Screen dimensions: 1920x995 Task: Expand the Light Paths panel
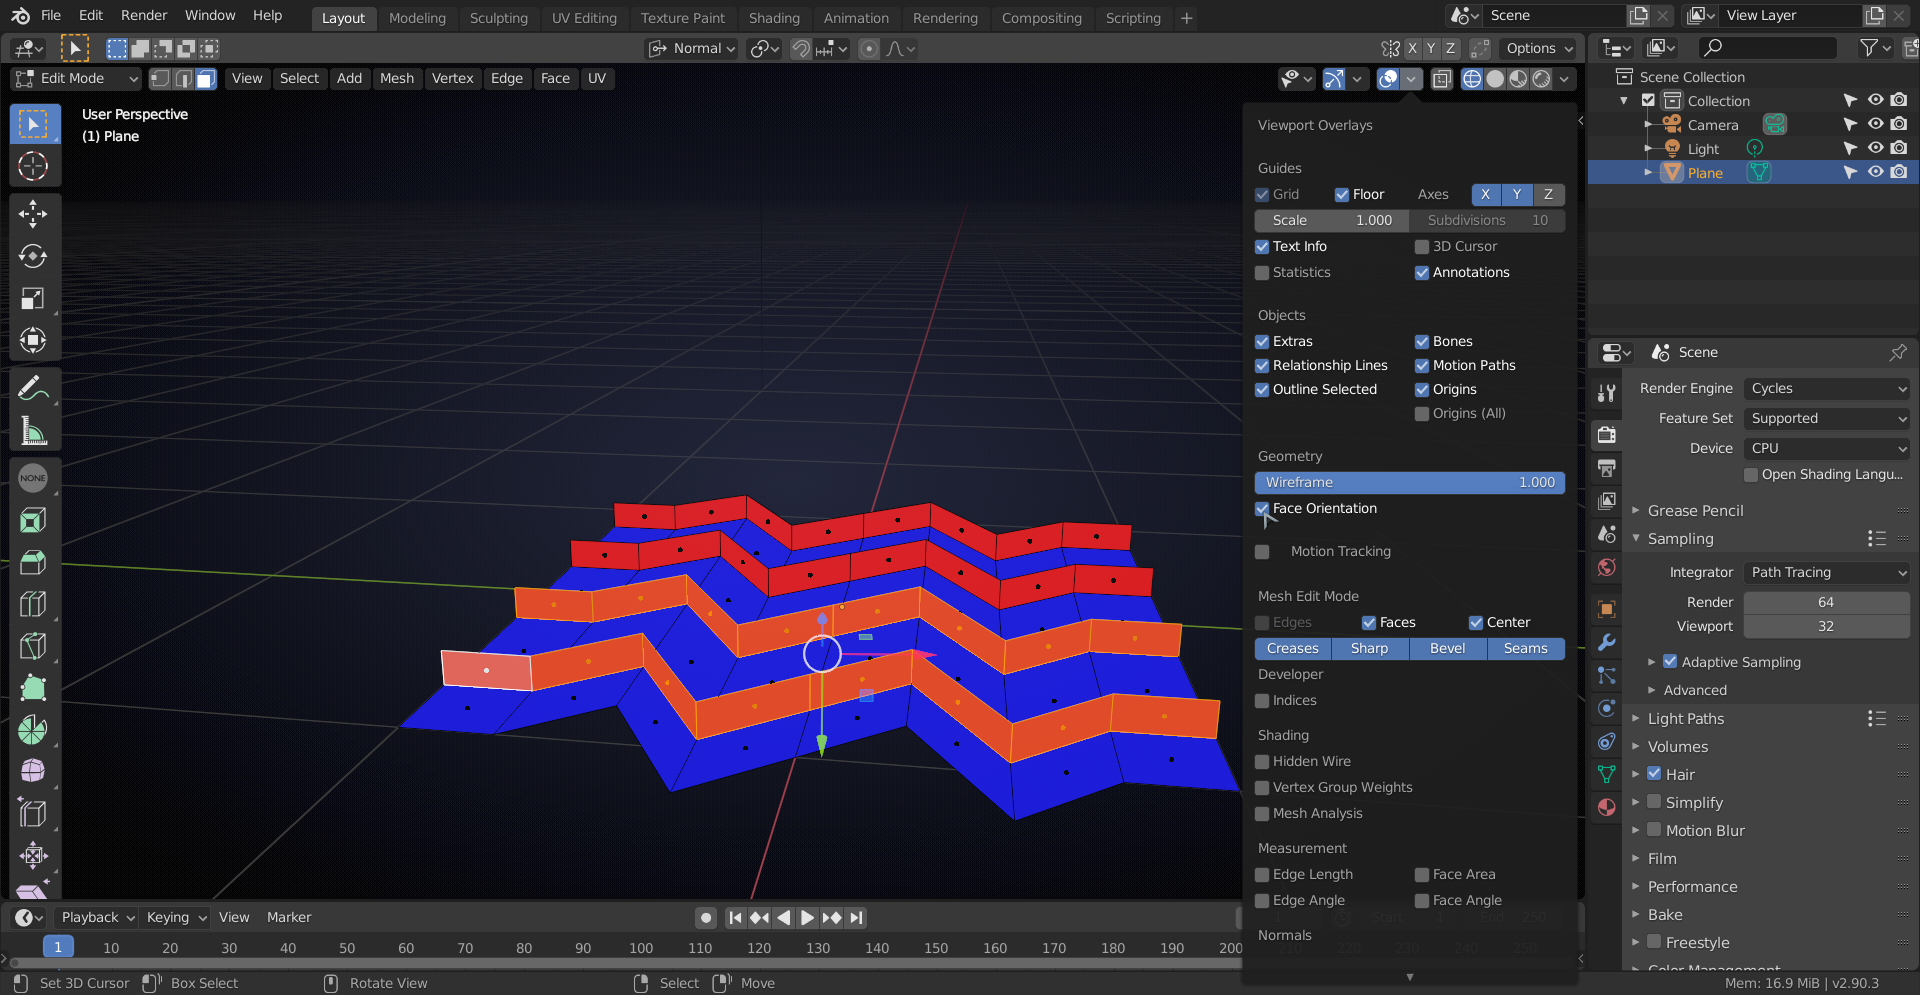click(x=1685, y=719)
